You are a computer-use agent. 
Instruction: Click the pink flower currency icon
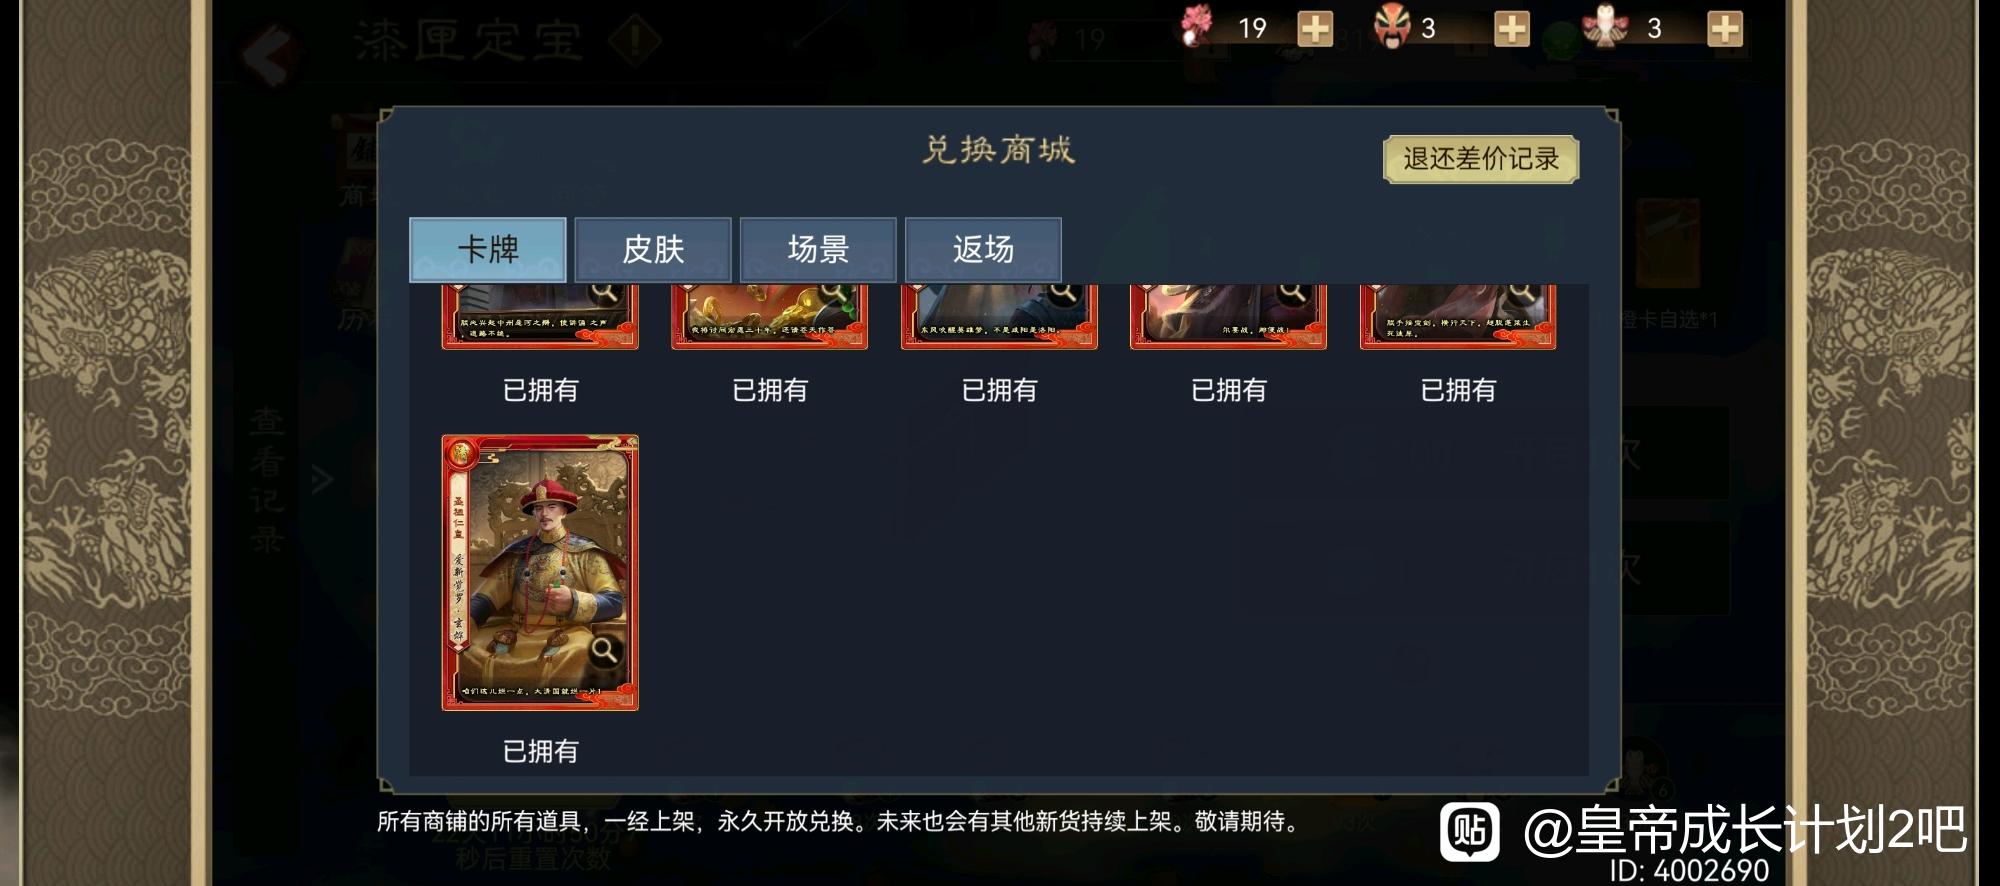point(1196,26)
